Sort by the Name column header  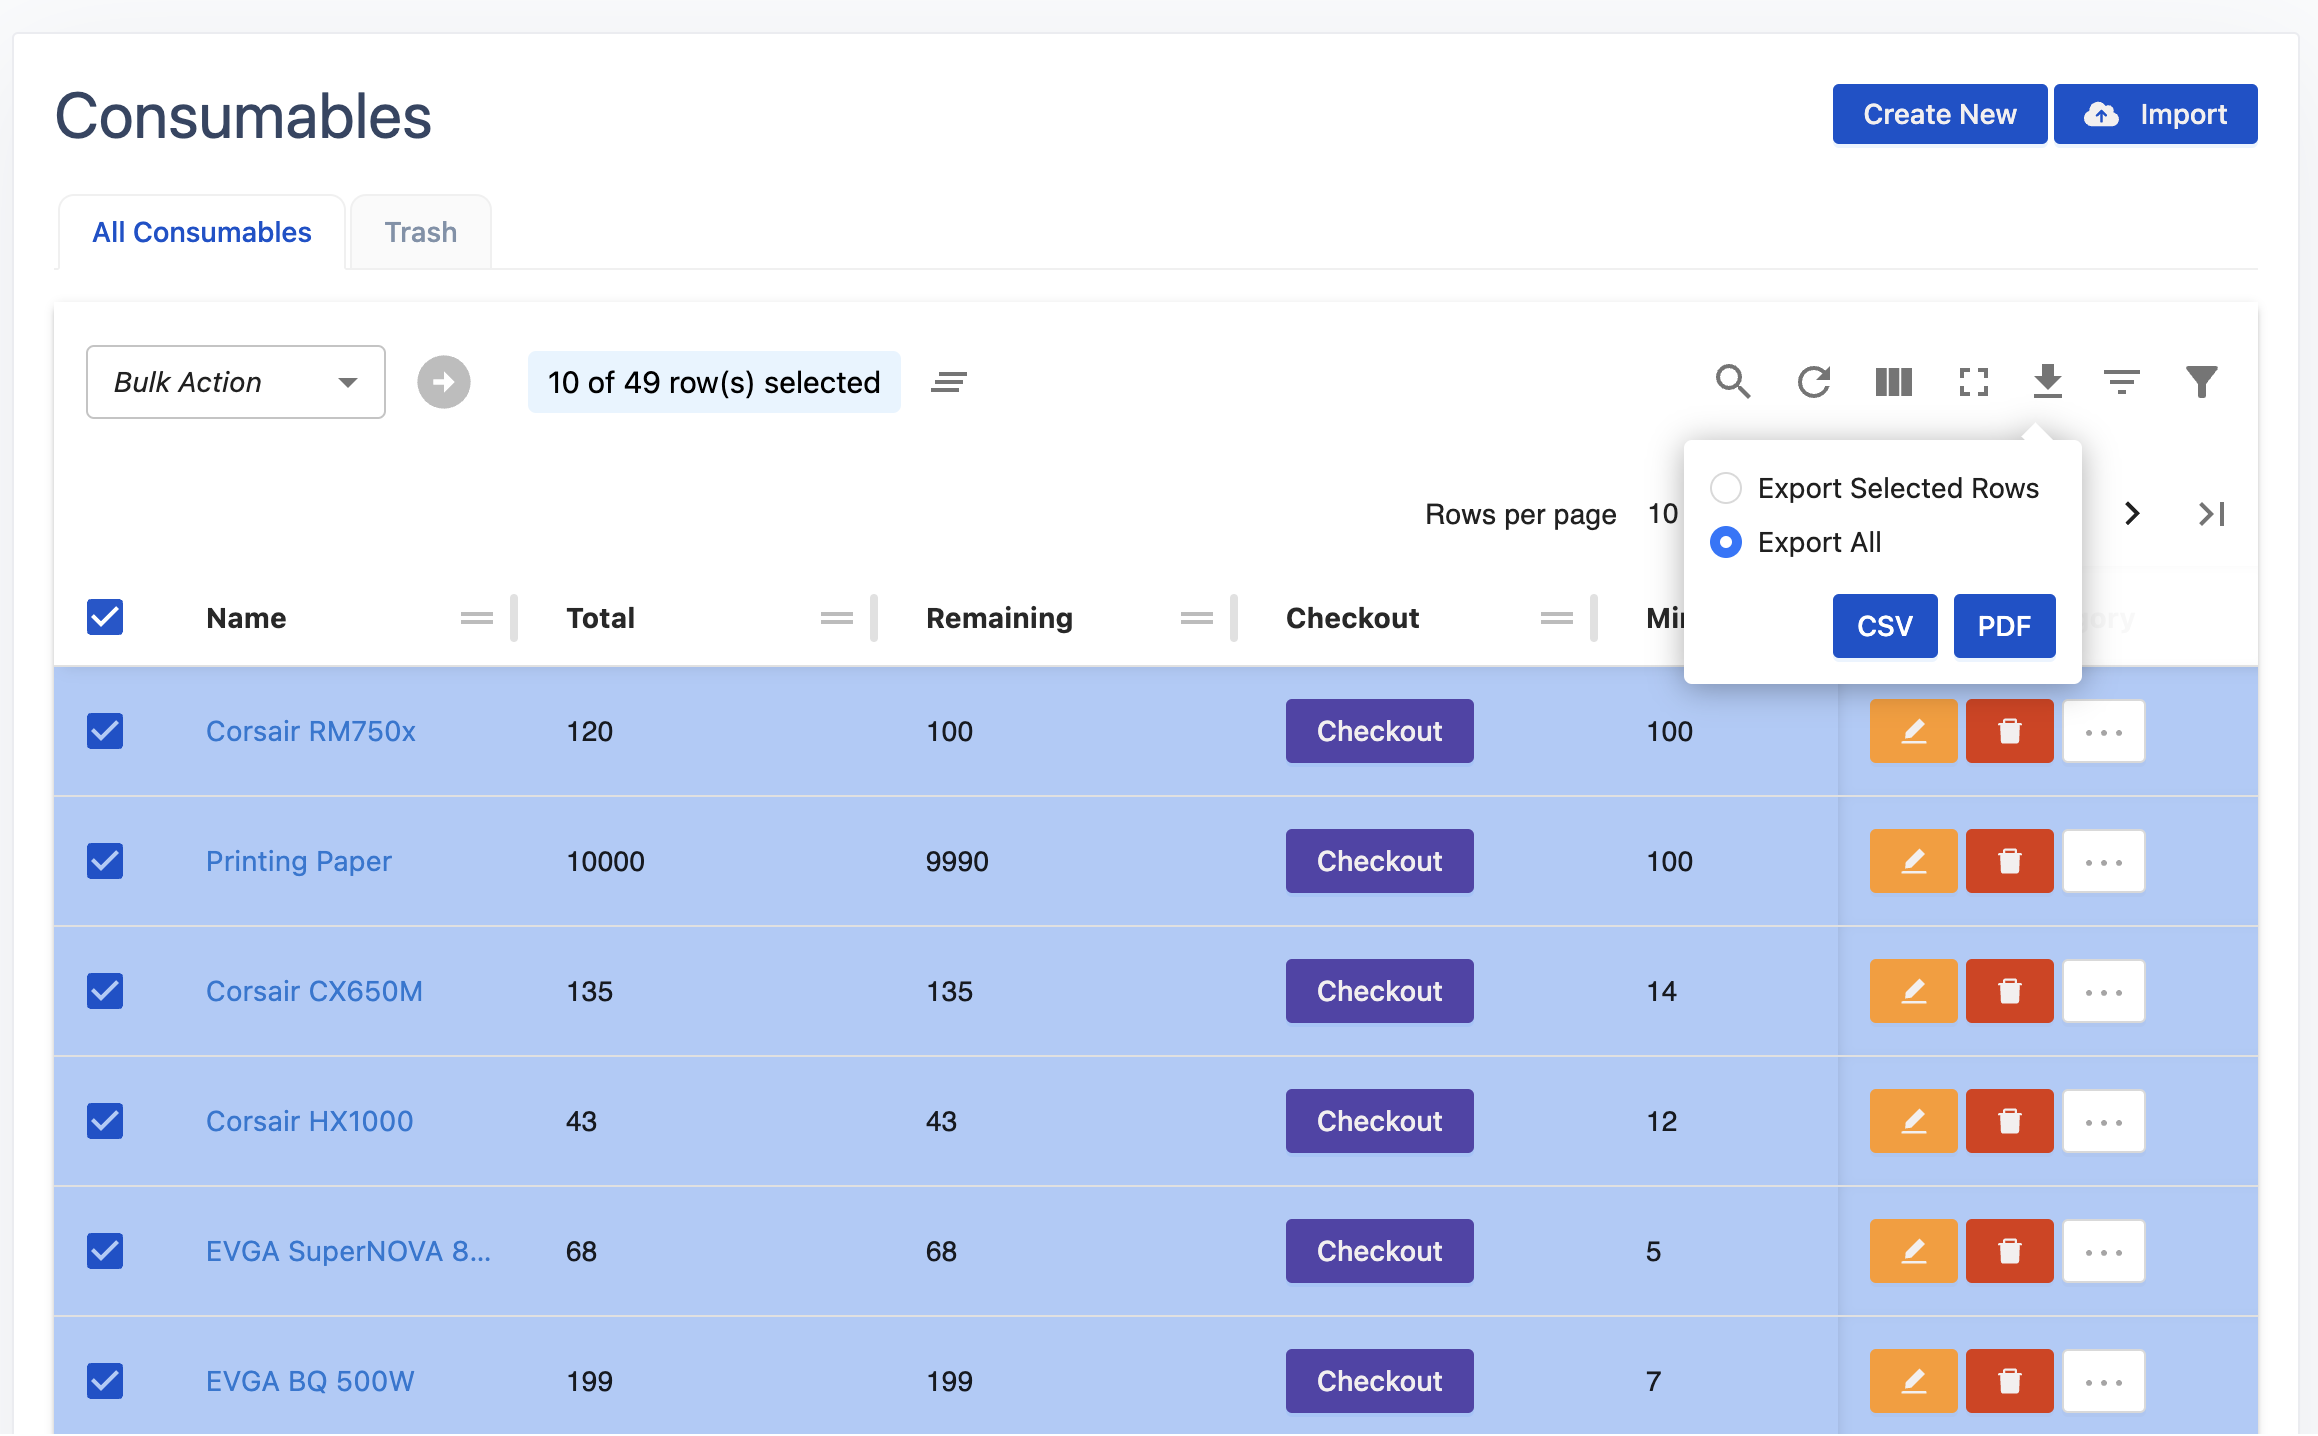coord(246,618)
